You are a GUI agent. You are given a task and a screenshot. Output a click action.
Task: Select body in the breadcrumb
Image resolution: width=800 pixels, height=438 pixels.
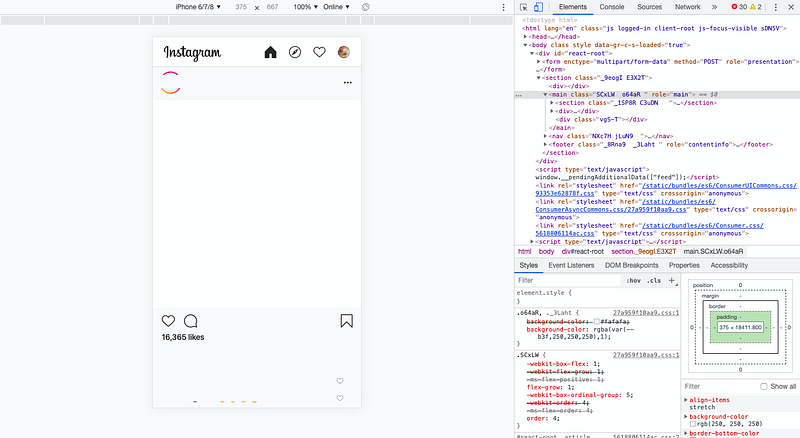click(546, 252)
